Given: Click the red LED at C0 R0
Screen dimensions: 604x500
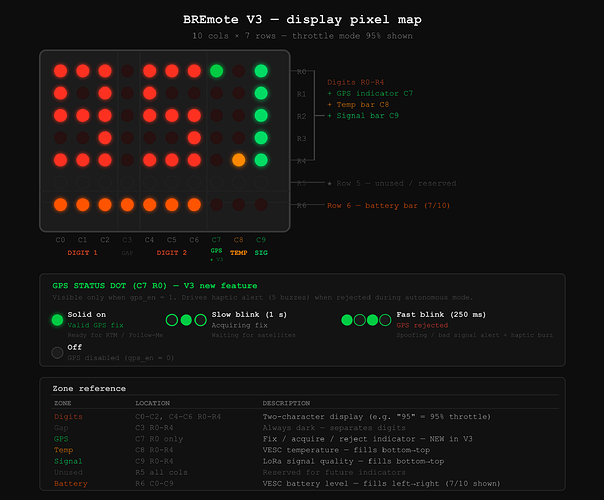Looking at the screenshot, I should tap(60, 71).
